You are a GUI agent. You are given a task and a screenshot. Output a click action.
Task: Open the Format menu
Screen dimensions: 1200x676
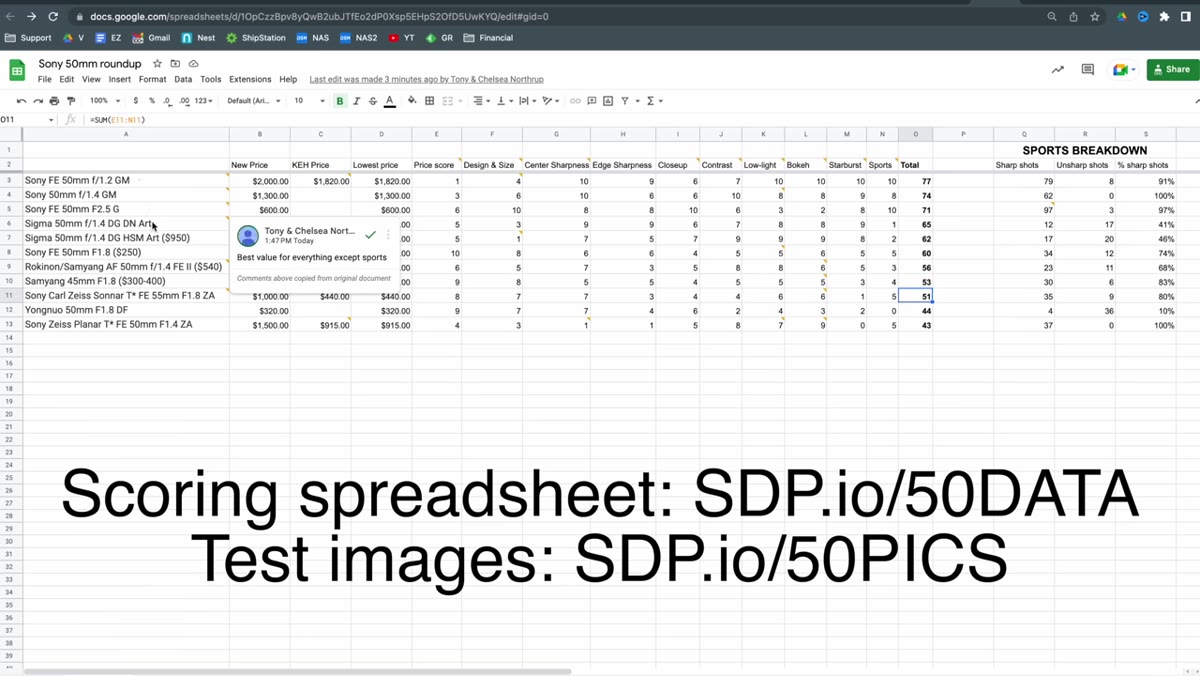point(152,79)
